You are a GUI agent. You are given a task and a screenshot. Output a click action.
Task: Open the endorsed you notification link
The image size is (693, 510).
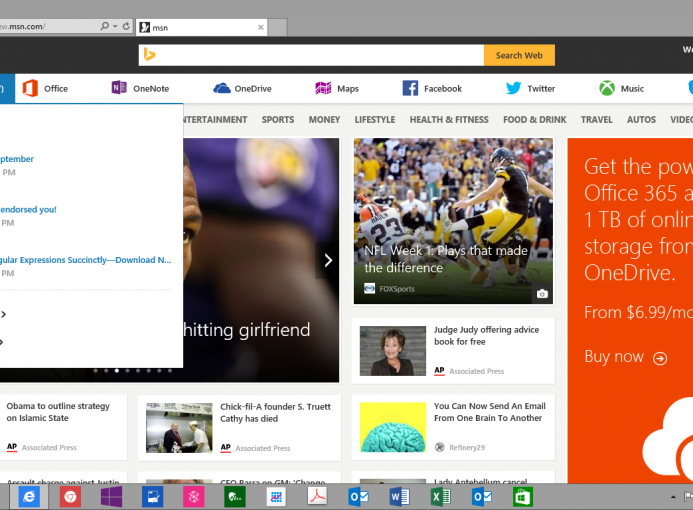[x=28, y=209]
